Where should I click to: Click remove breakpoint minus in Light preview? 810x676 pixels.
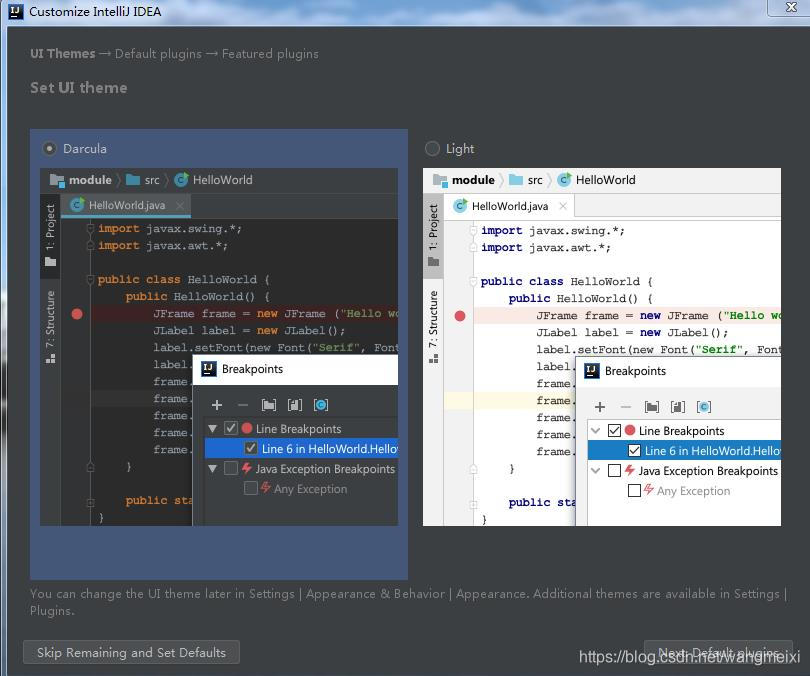click(626, 407)
